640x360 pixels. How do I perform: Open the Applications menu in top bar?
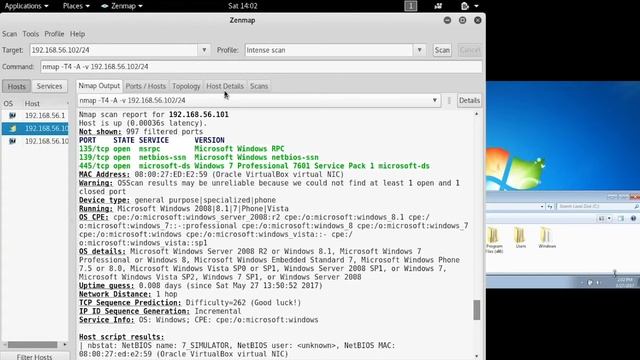pos(26,6)
